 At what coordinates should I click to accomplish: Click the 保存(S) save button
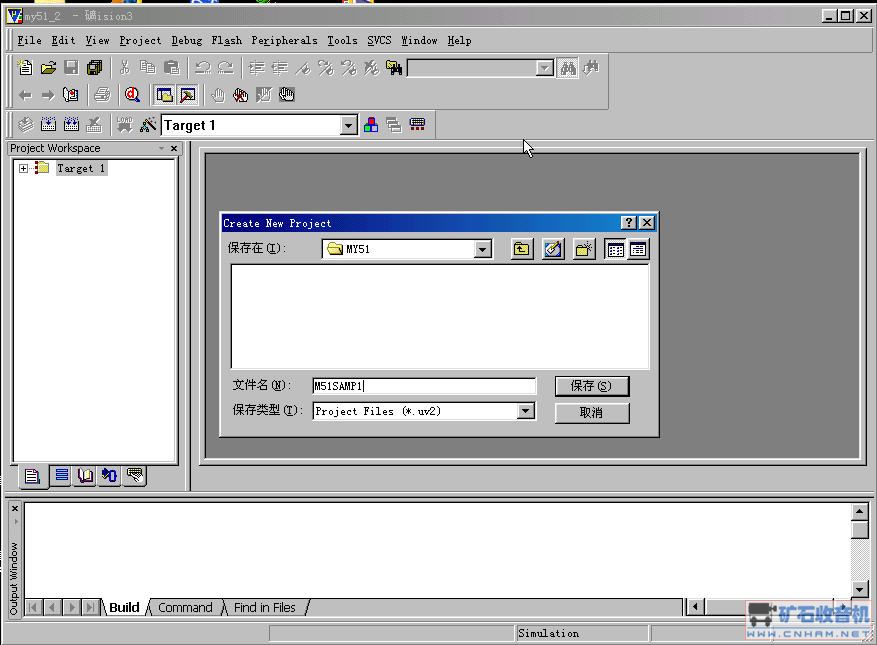pyautogui.click(x=592, y=386)
